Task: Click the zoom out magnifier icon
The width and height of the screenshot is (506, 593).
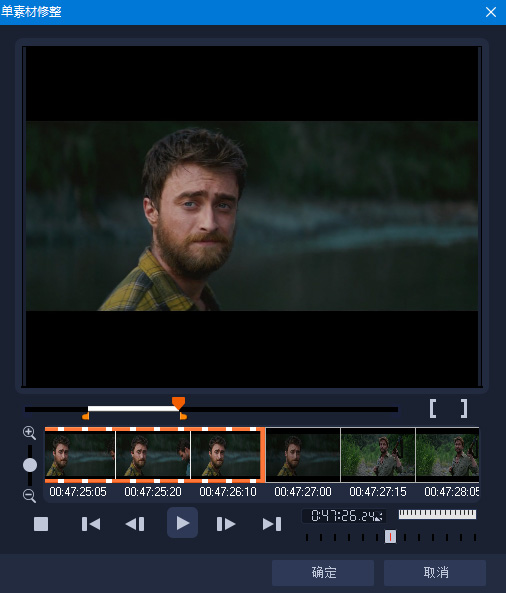Action: (x=29, y=495)
